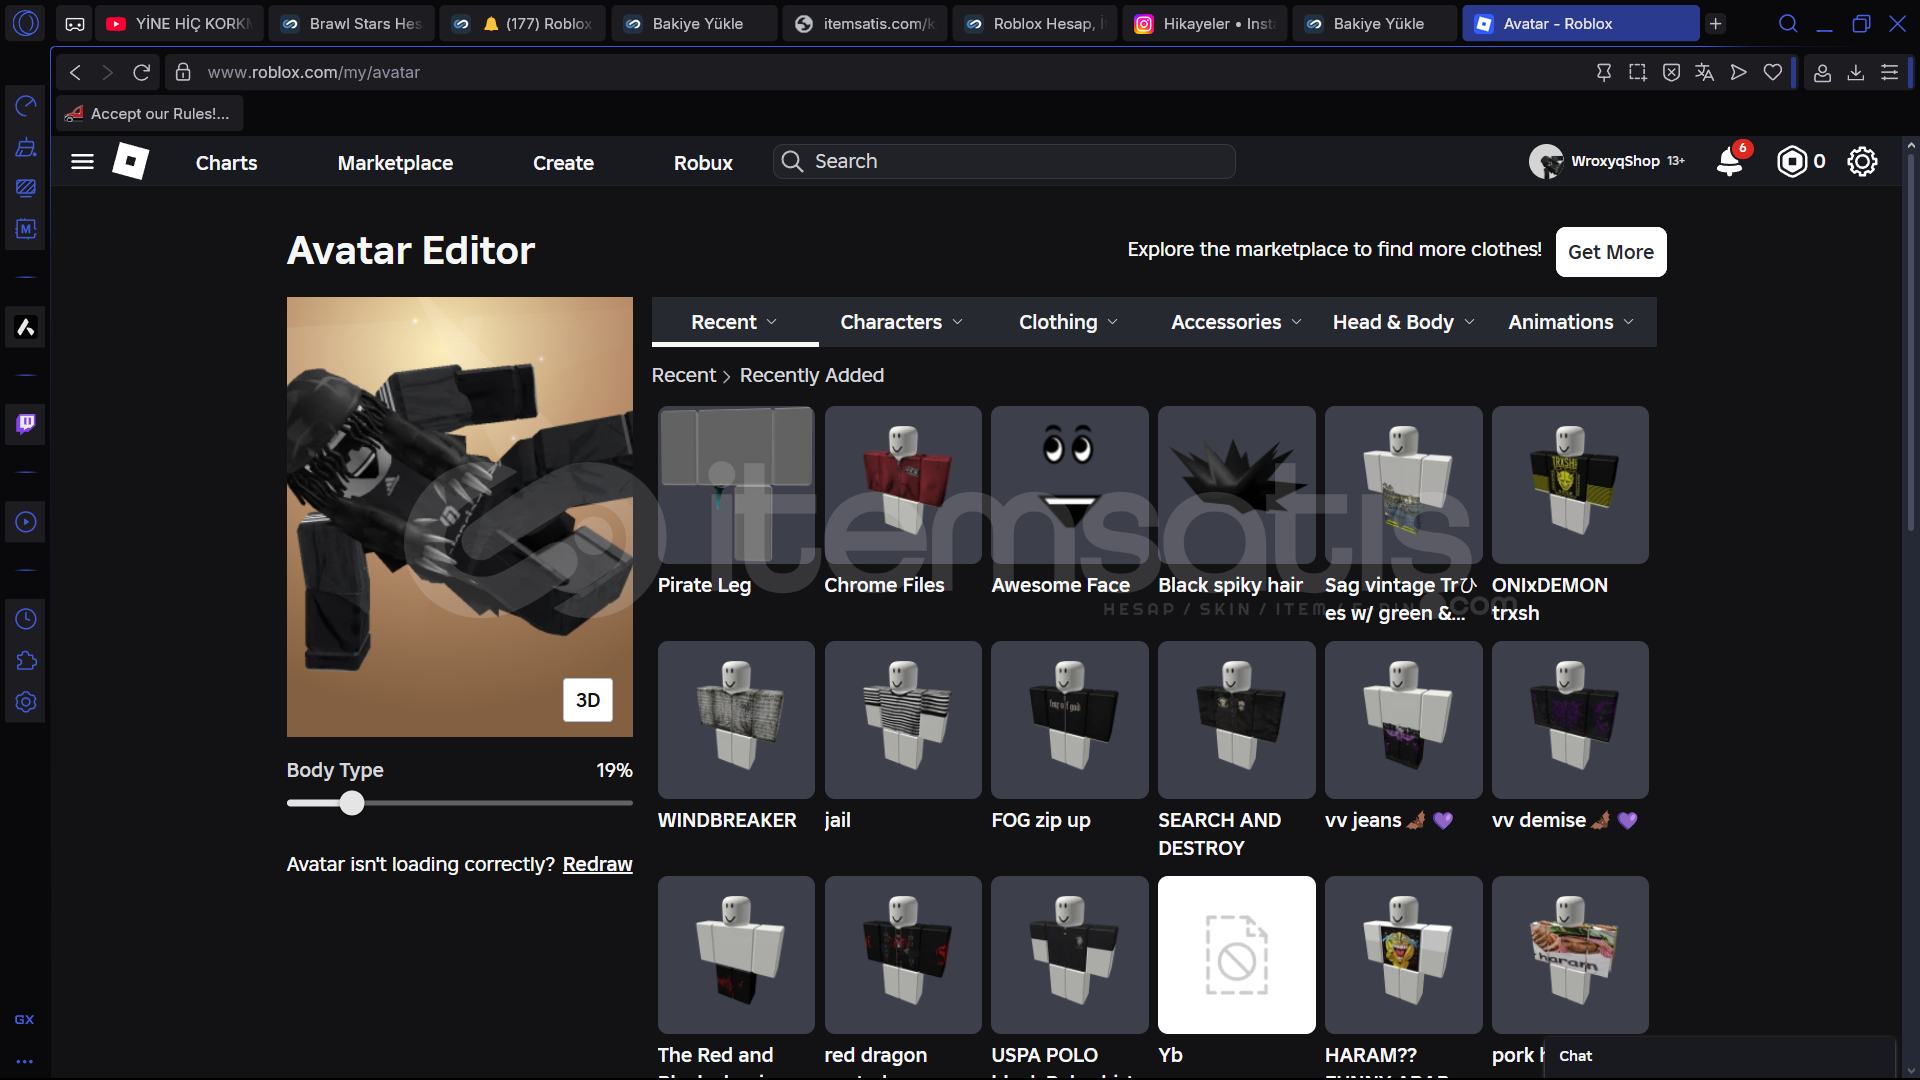The image size is (1920, 1080).
Task: Select the Black spiky hair item
Action: tap(1236, 485)
